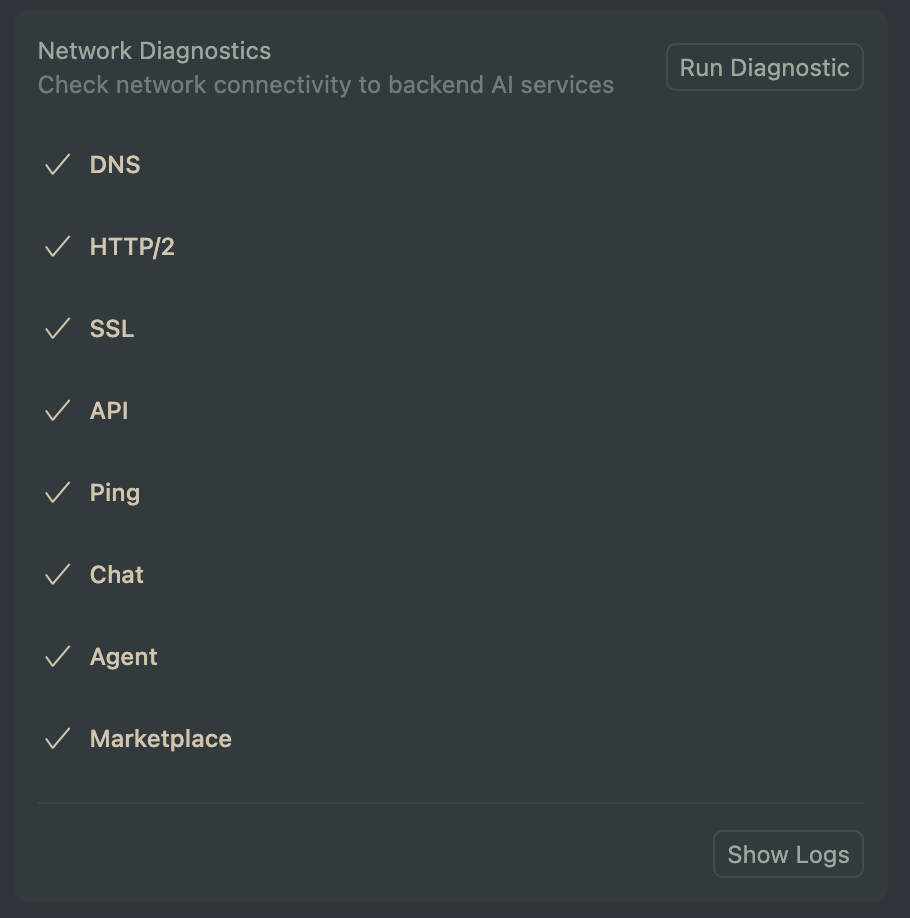The width and height of the screenshot is (910, 918).
Task: Click the Agent checkmark icon
Action: pyautogui.click(x=58, y=656)
